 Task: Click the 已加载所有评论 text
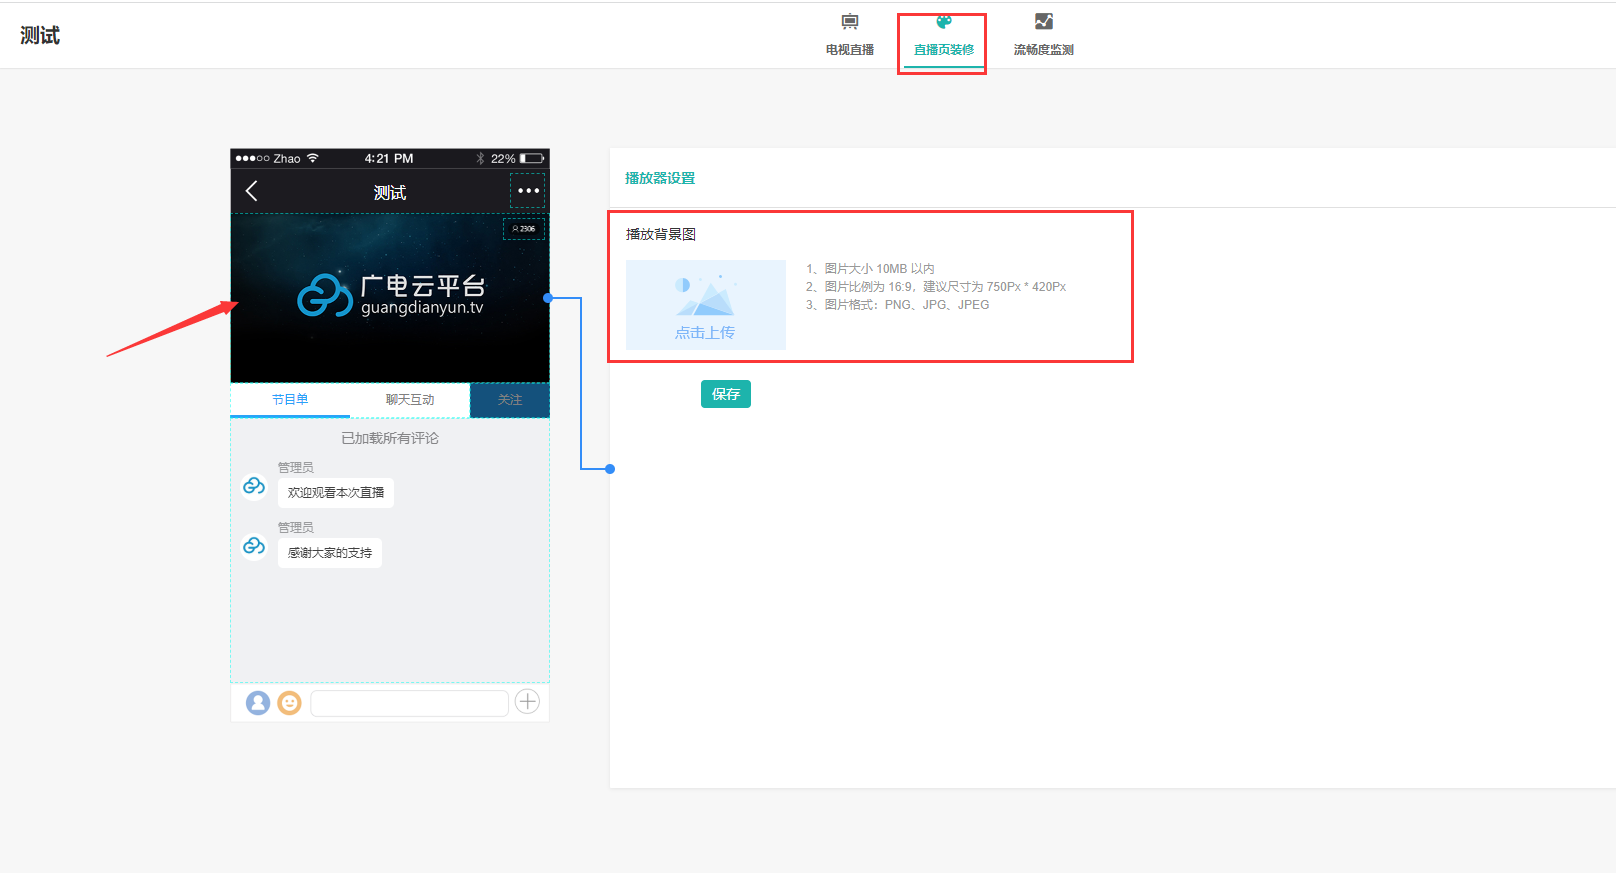tap(390, 438)
